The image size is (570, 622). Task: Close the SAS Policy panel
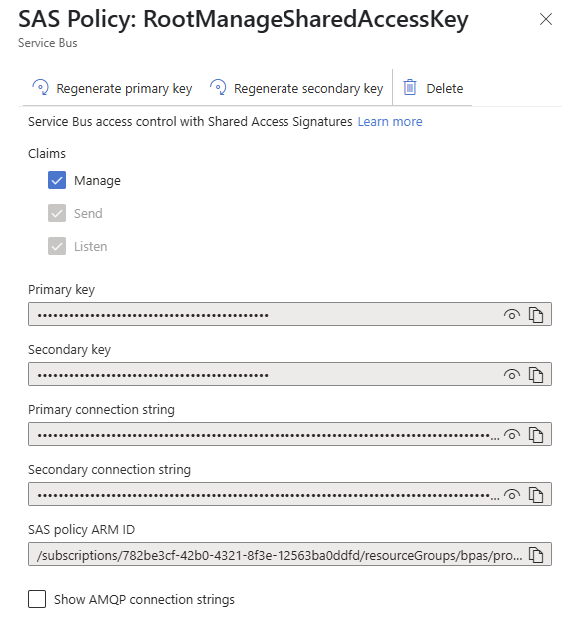[x=546, y=19]
